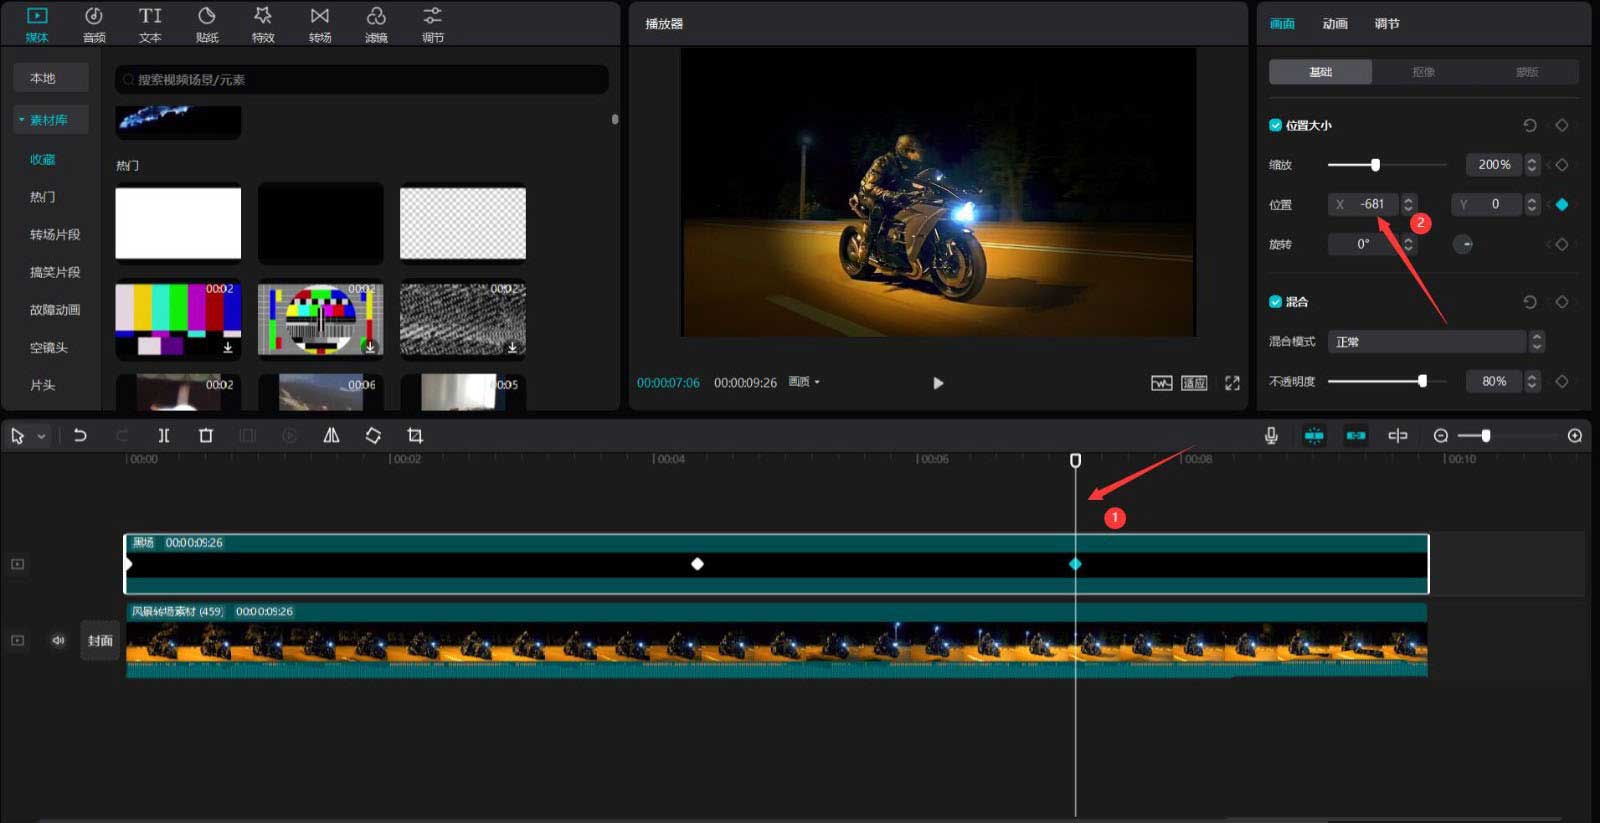Viewport: 1600px width, 823px height.
Task: Toggle keyframe for 旋转 rotation
Action: coord(1561,244)
